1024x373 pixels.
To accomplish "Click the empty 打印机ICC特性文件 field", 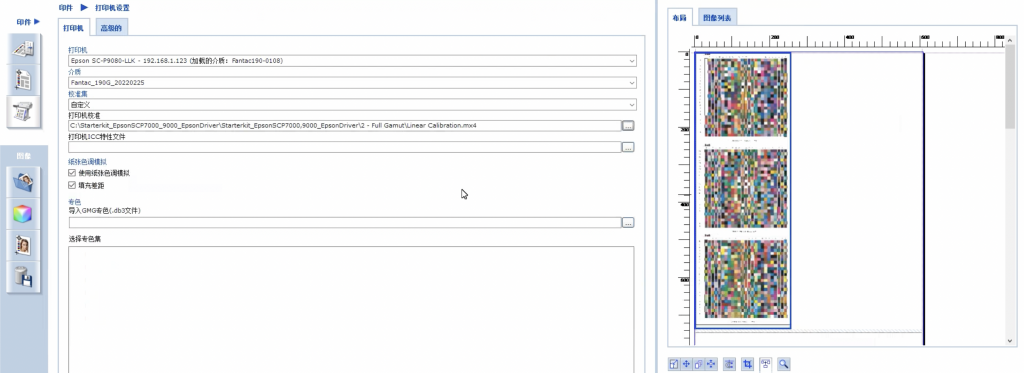I will click(344, 148).
